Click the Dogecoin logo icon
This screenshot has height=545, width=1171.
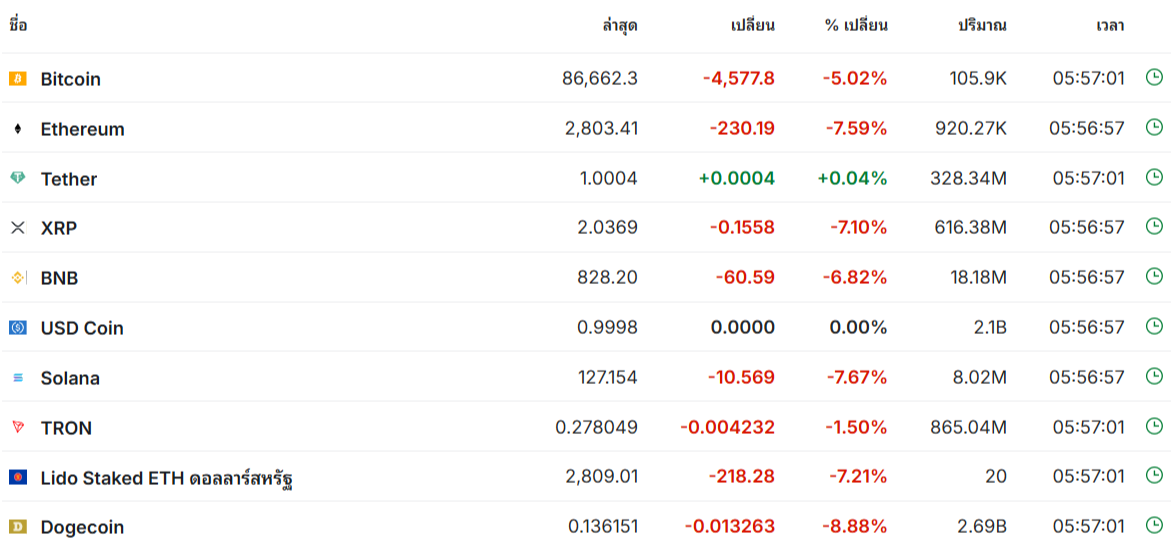coord(17,526)
